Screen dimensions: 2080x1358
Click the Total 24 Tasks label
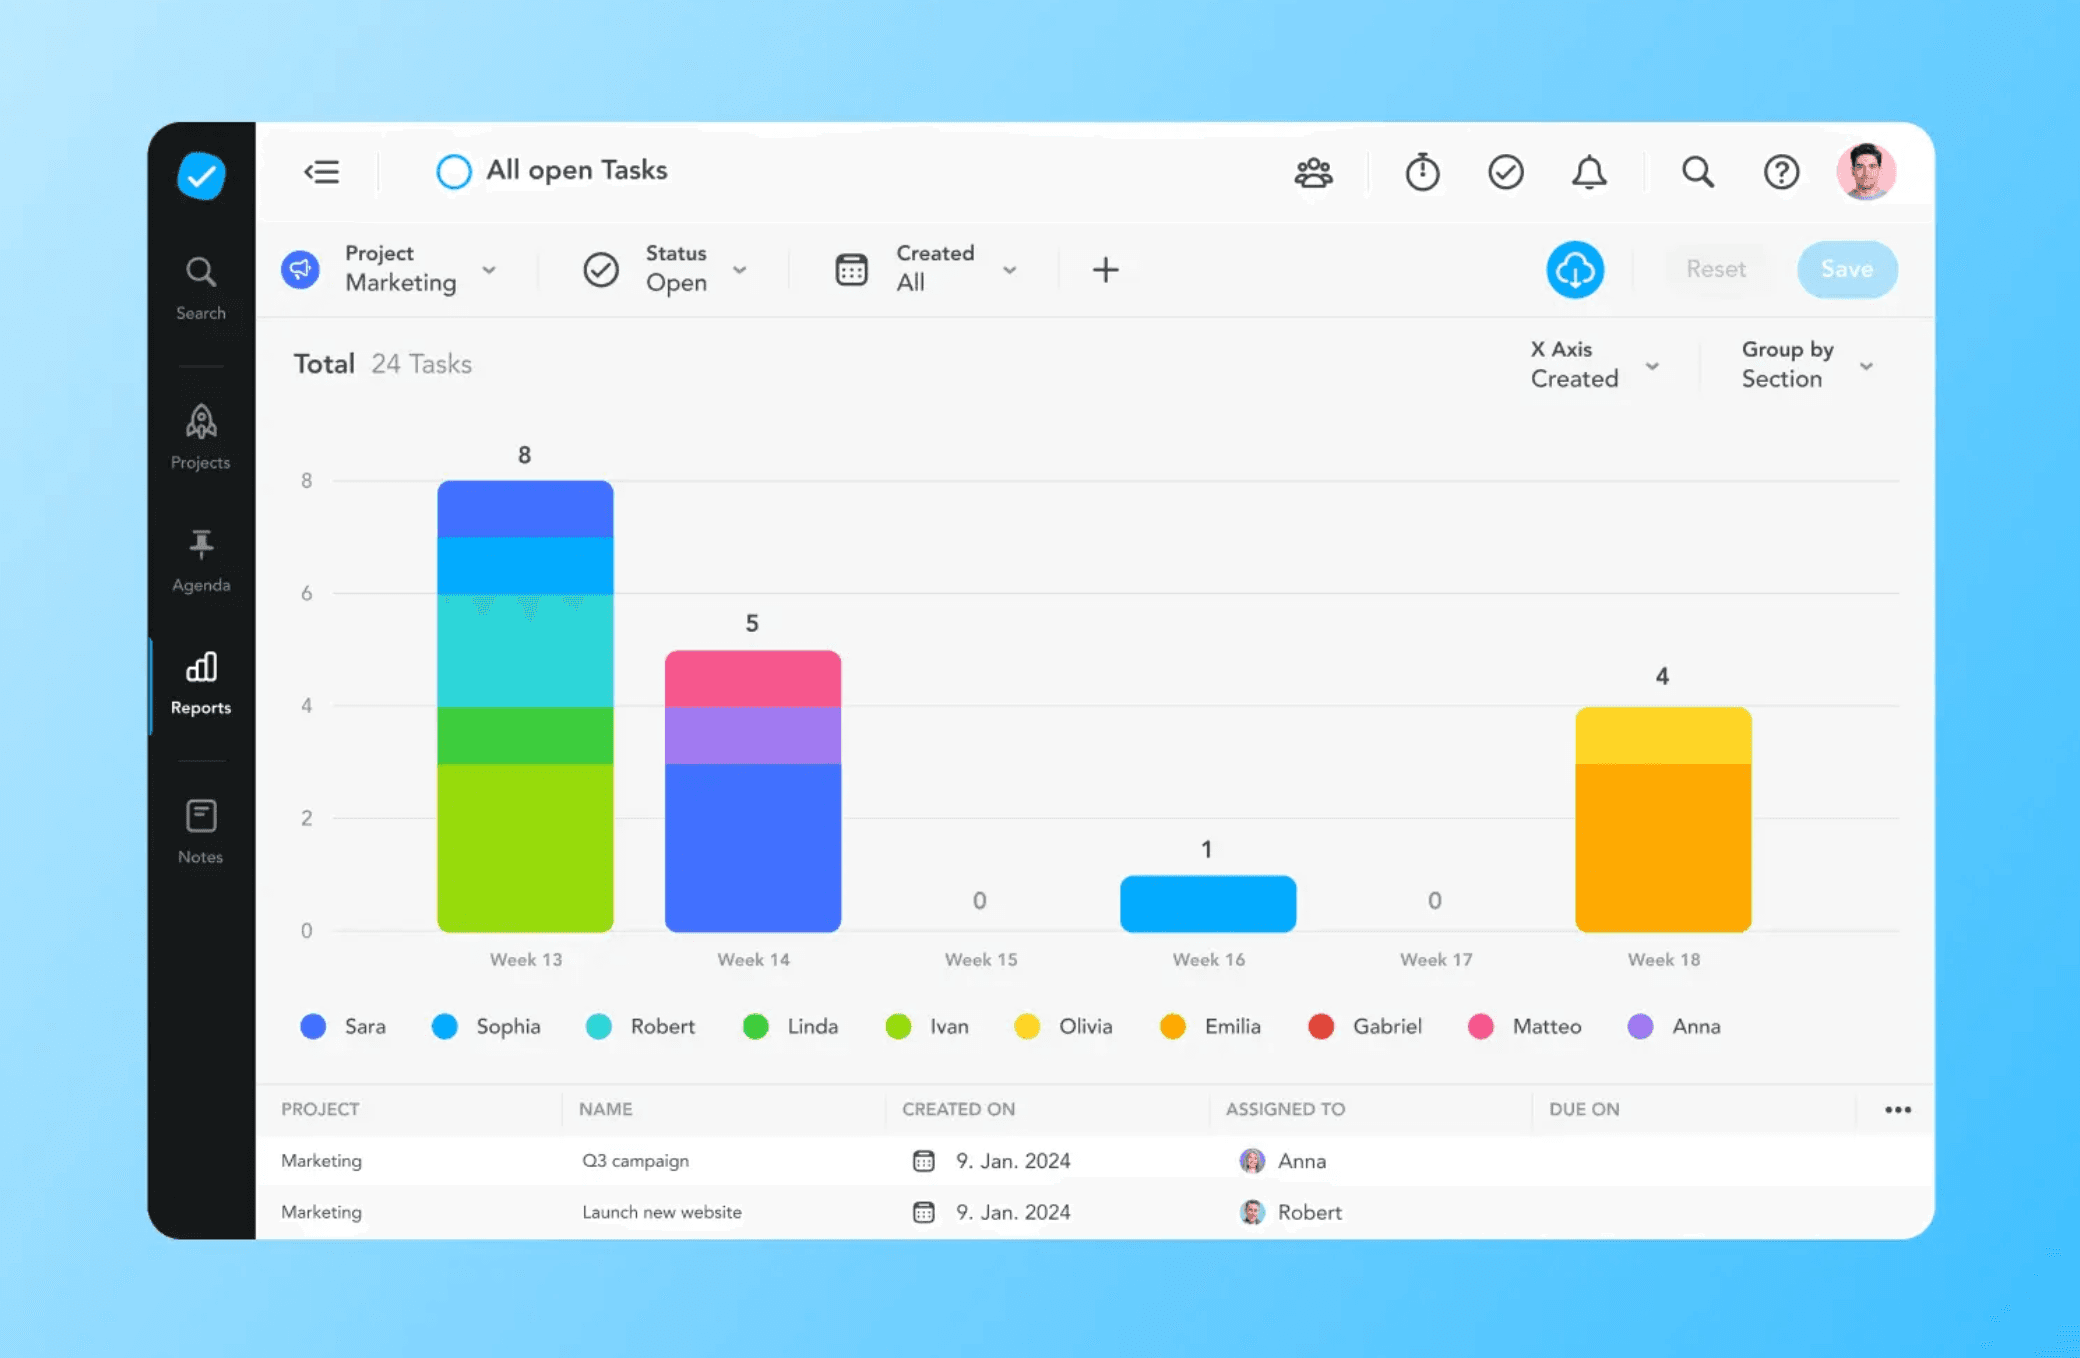click(x=382, y=364)
